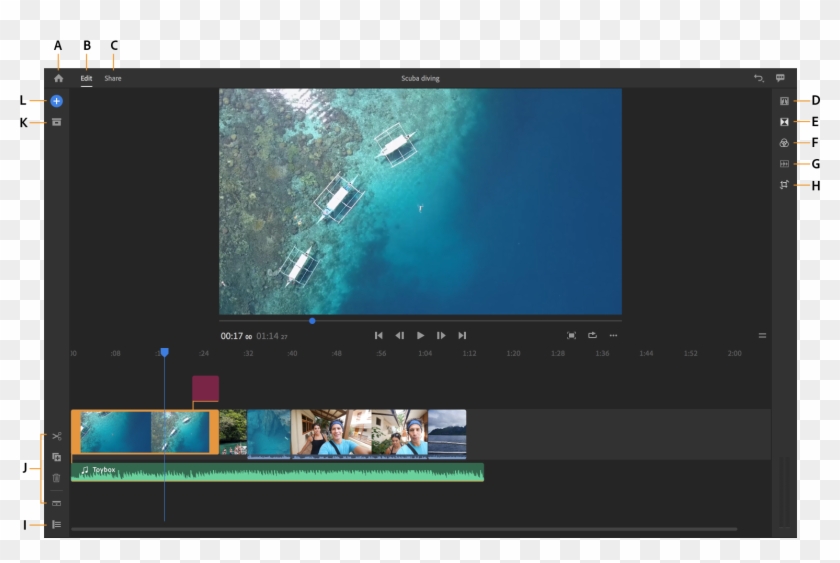
Task: Open the Transitions panel icon
Action: 784,122
